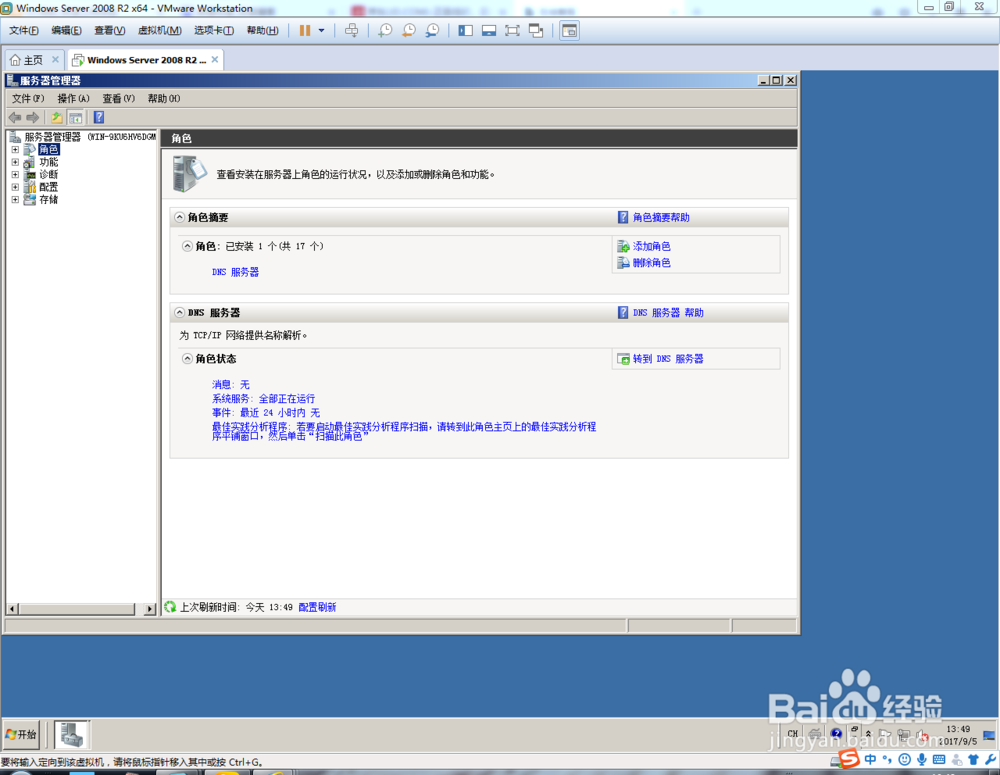Open the DNS 服务器 role link
1000x775 pixels.
pos(235,272)
